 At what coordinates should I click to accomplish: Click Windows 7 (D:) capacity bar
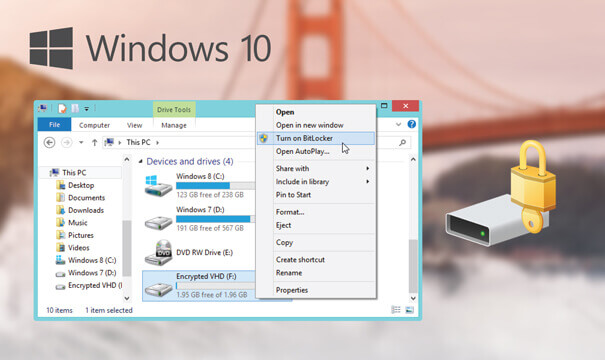pyautogui.click(x=215, y=219)
